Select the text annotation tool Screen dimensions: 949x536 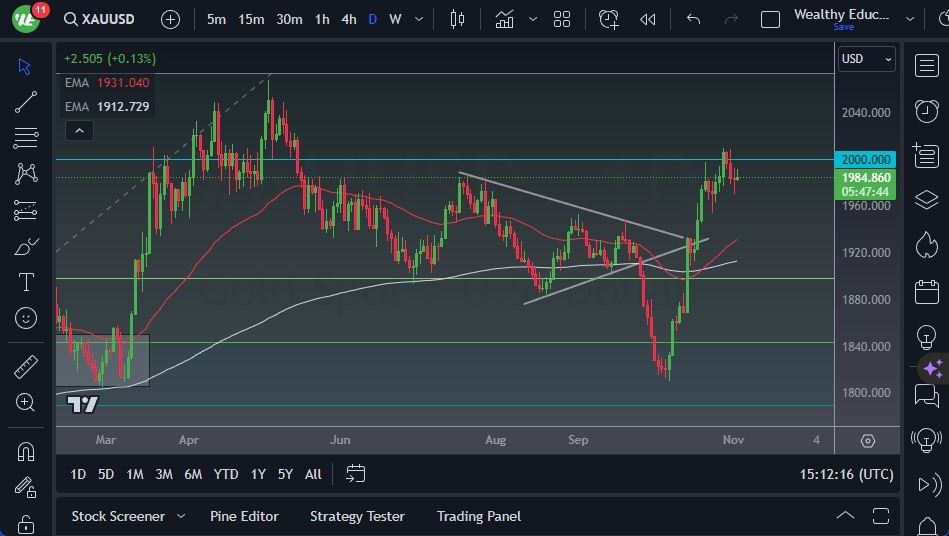tap(26, 282)
